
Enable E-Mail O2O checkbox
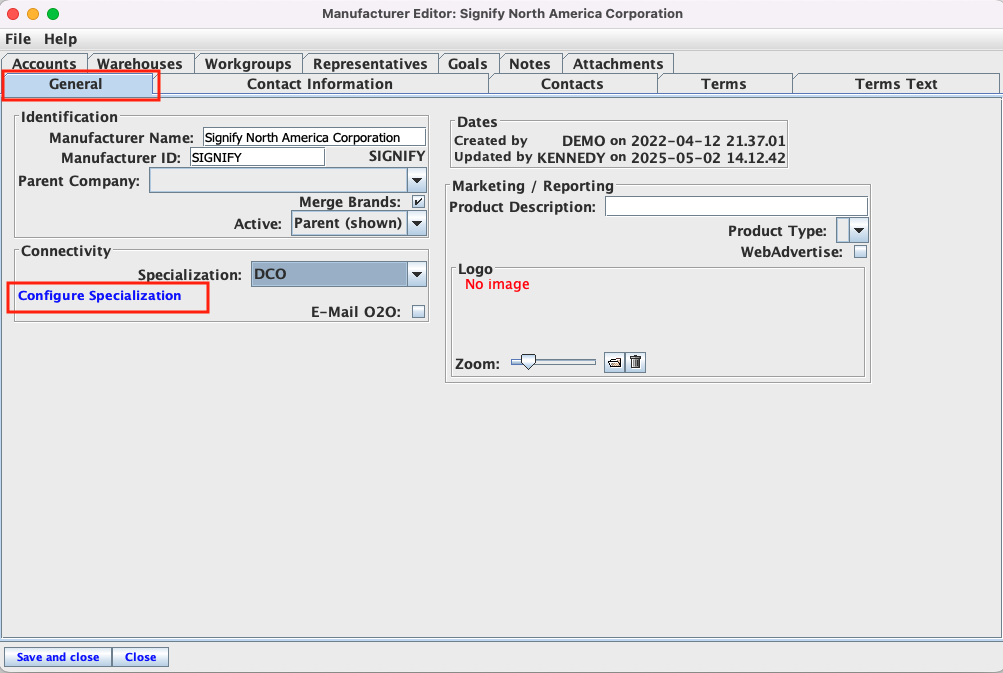pyautogui.click(x=418, y=312)
